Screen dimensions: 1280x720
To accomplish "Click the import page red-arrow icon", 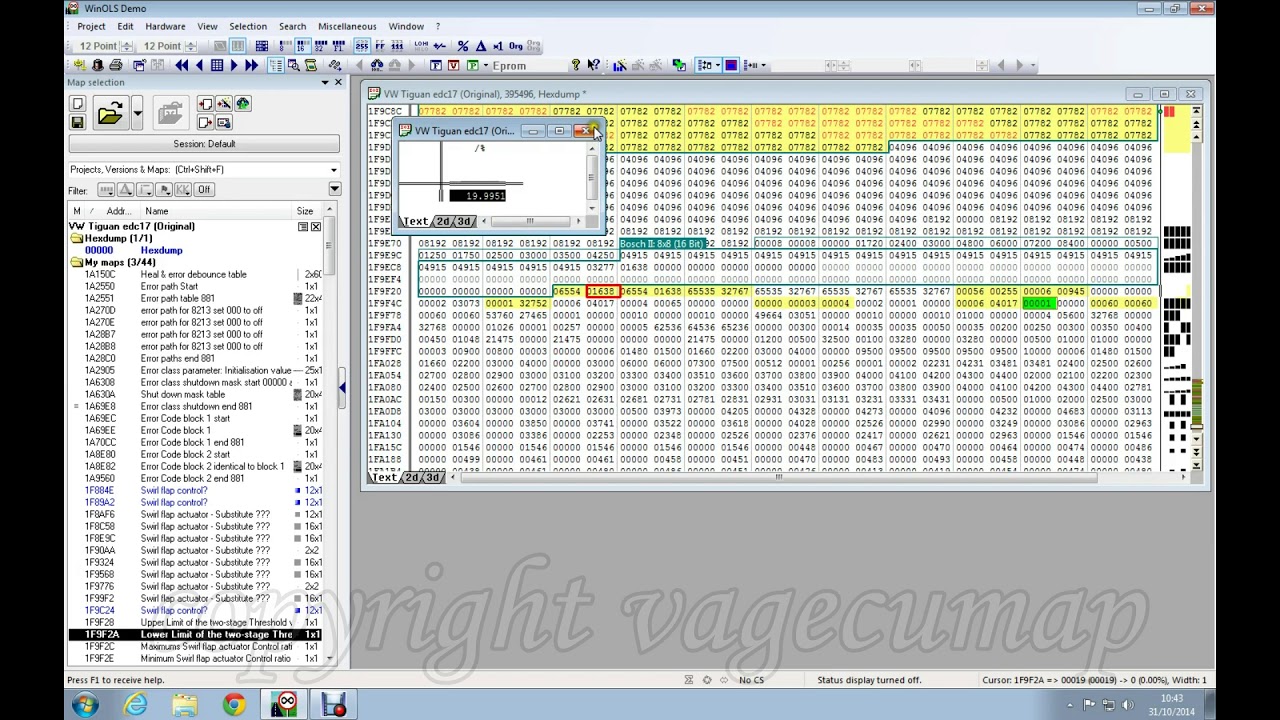I will click(205, 104).
